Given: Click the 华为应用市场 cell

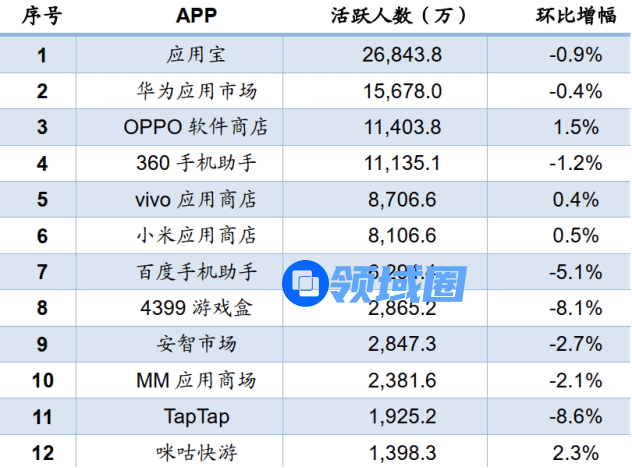Looking at the screenshot, I should [196, 91].
